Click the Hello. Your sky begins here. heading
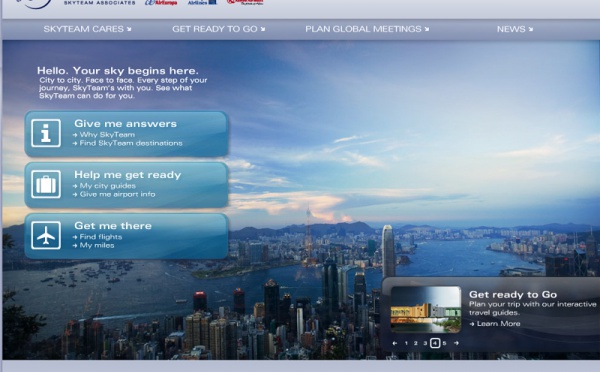 click(x=118, y=71)
